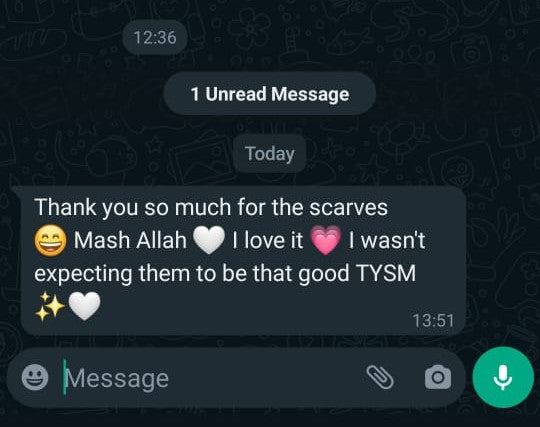Image resolution: width=540 pixels, height=427 pixels.
Task: Tap the word TYSM in the message
Action: 386,273
